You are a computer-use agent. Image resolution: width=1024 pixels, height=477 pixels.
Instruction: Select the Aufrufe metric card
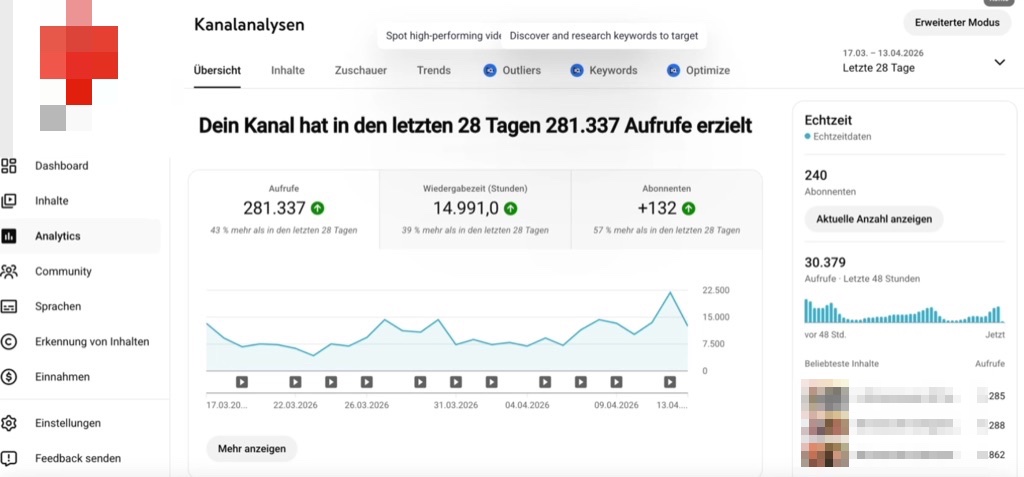coord(283,210)
